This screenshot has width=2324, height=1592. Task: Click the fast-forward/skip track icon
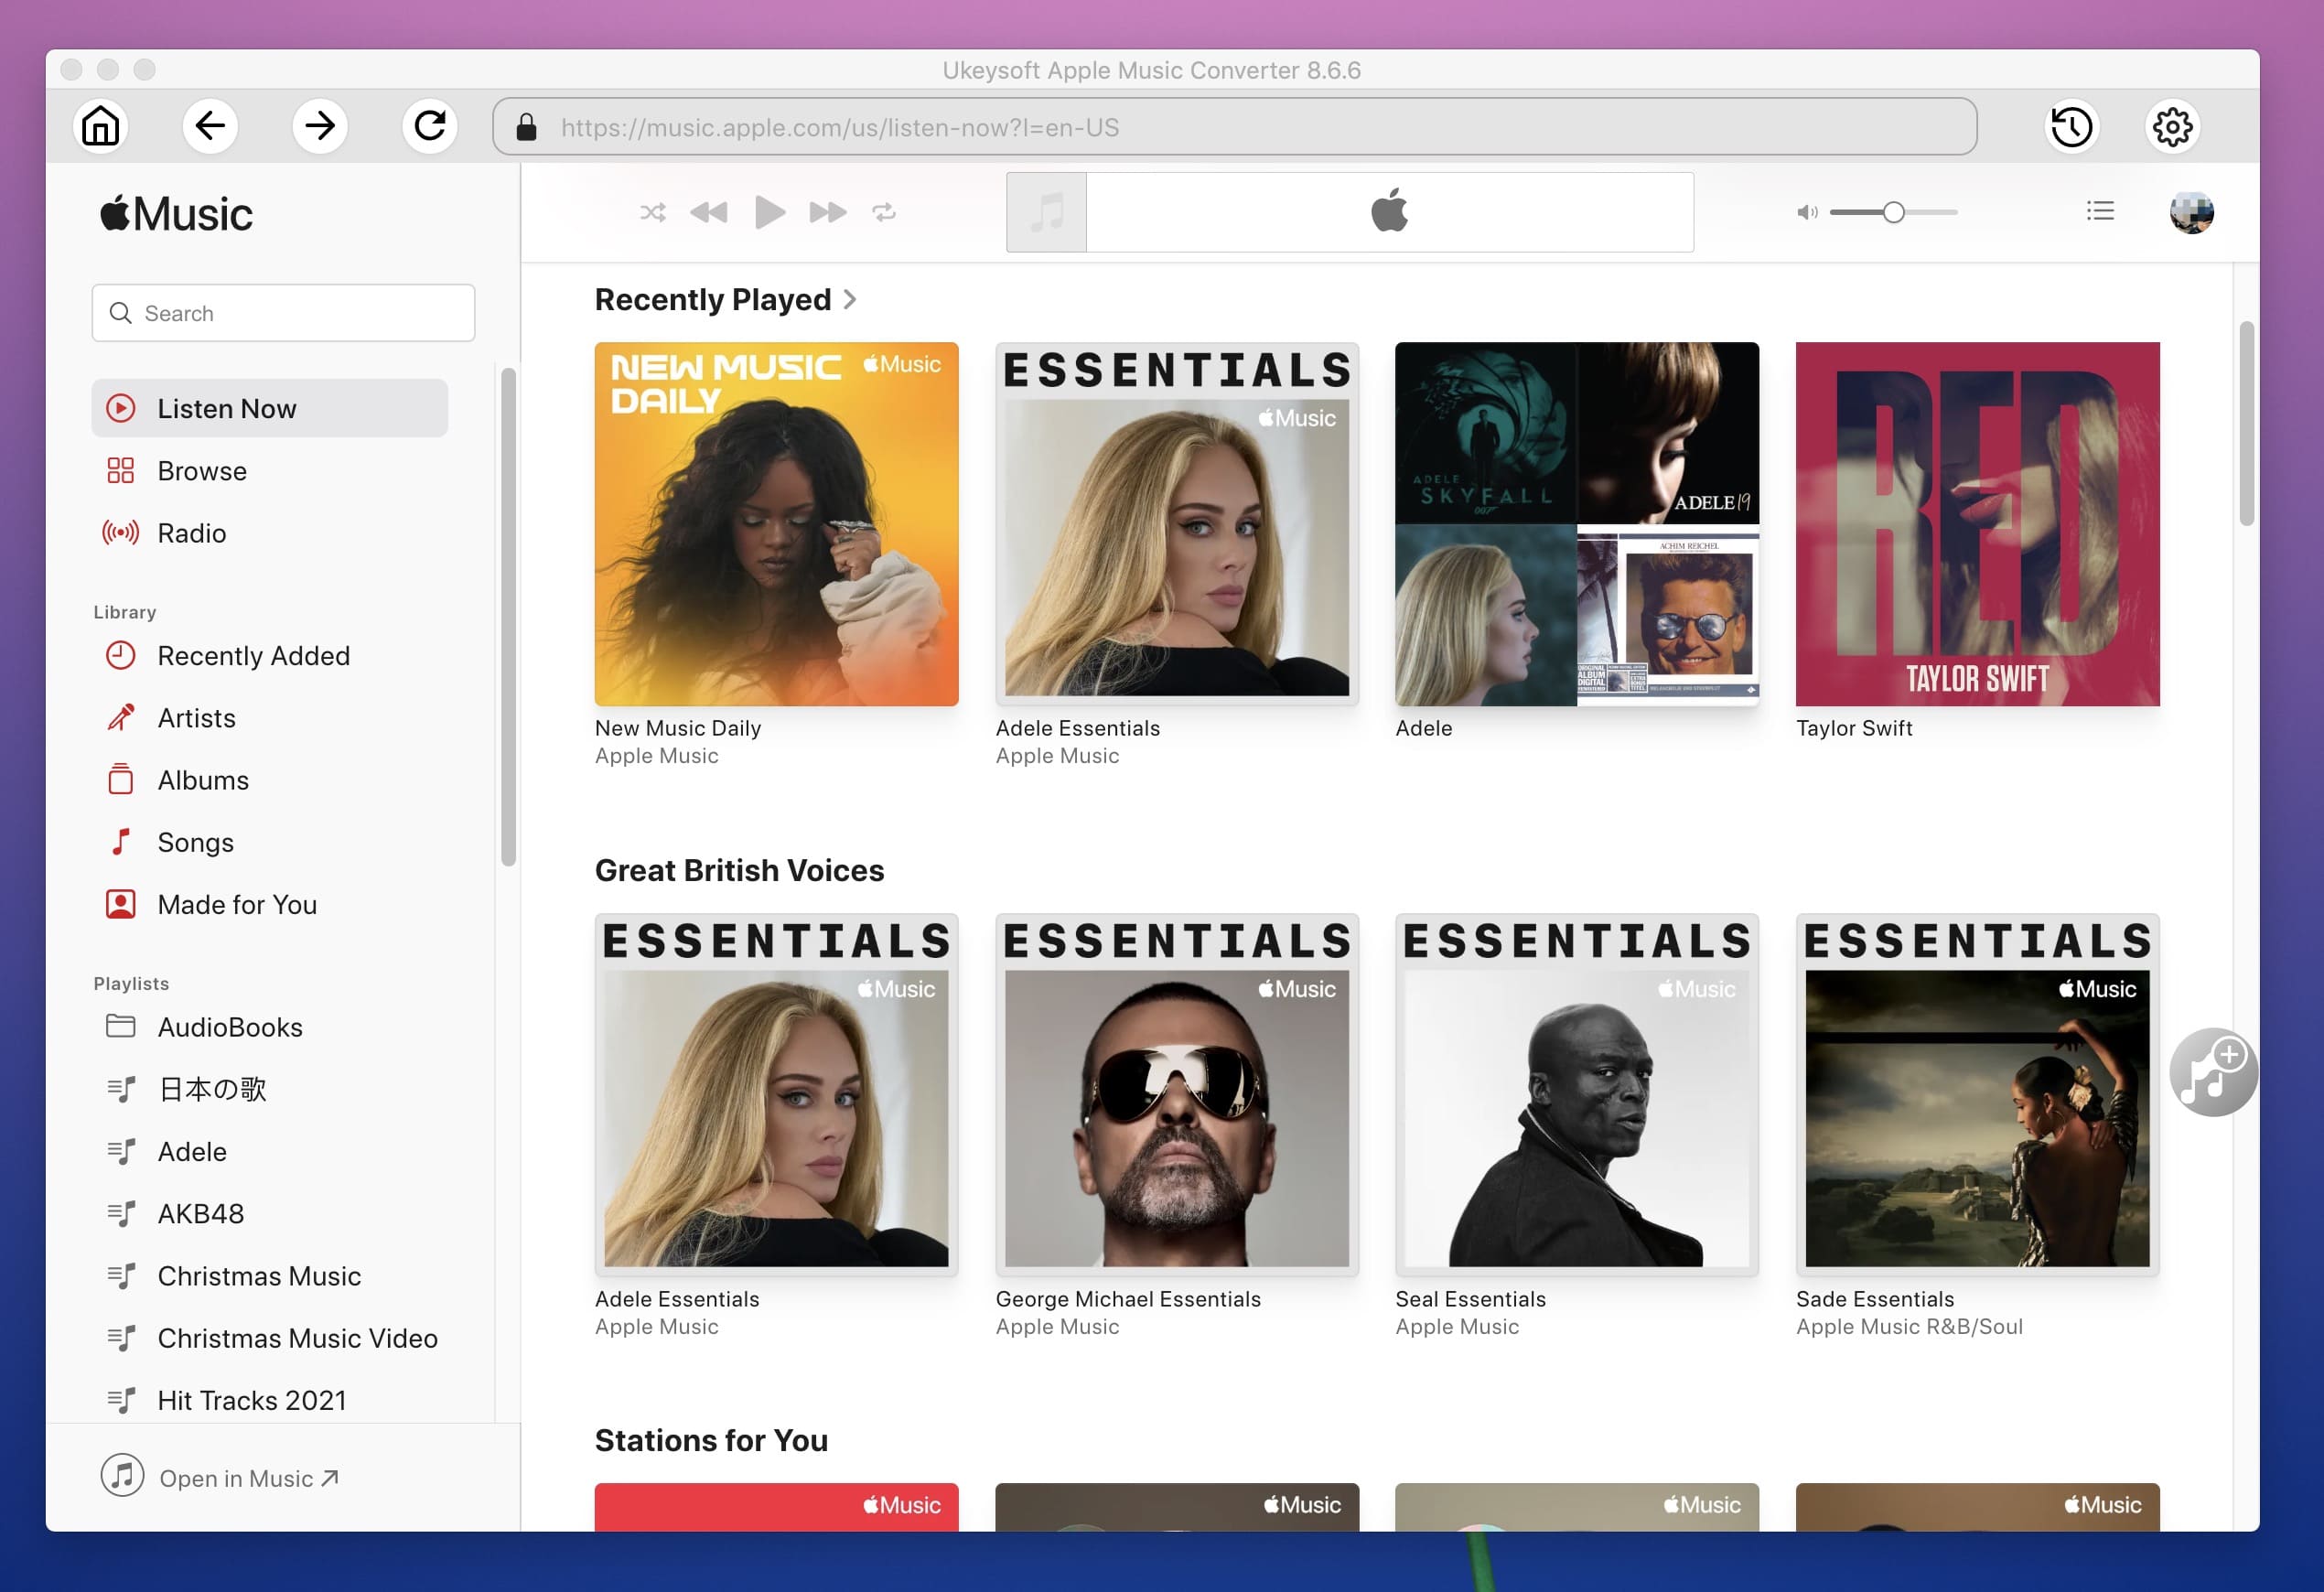tap(824, 211)
